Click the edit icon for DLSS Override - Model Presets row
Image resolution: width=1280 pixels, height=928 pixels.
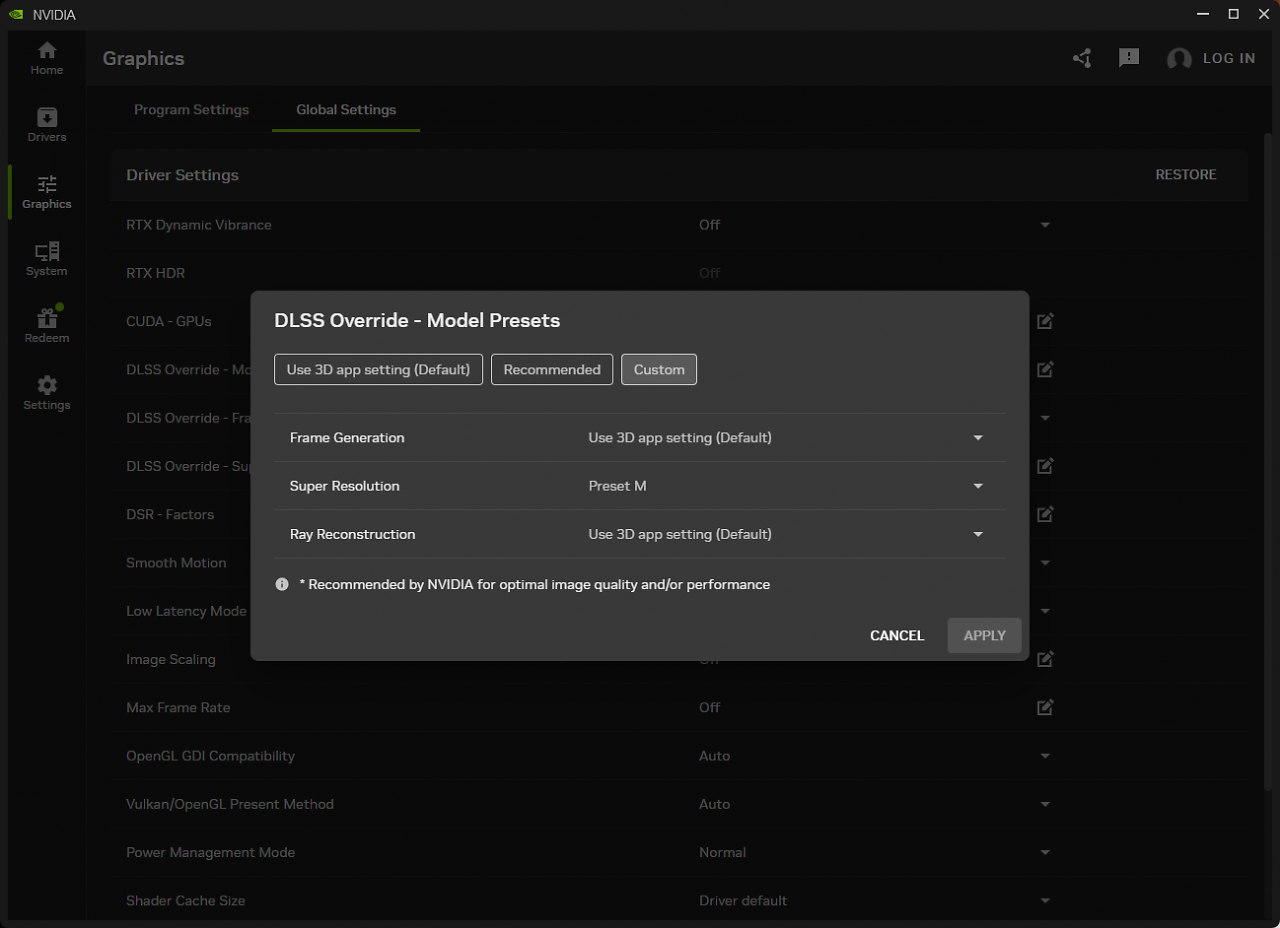click(1045, 369)
